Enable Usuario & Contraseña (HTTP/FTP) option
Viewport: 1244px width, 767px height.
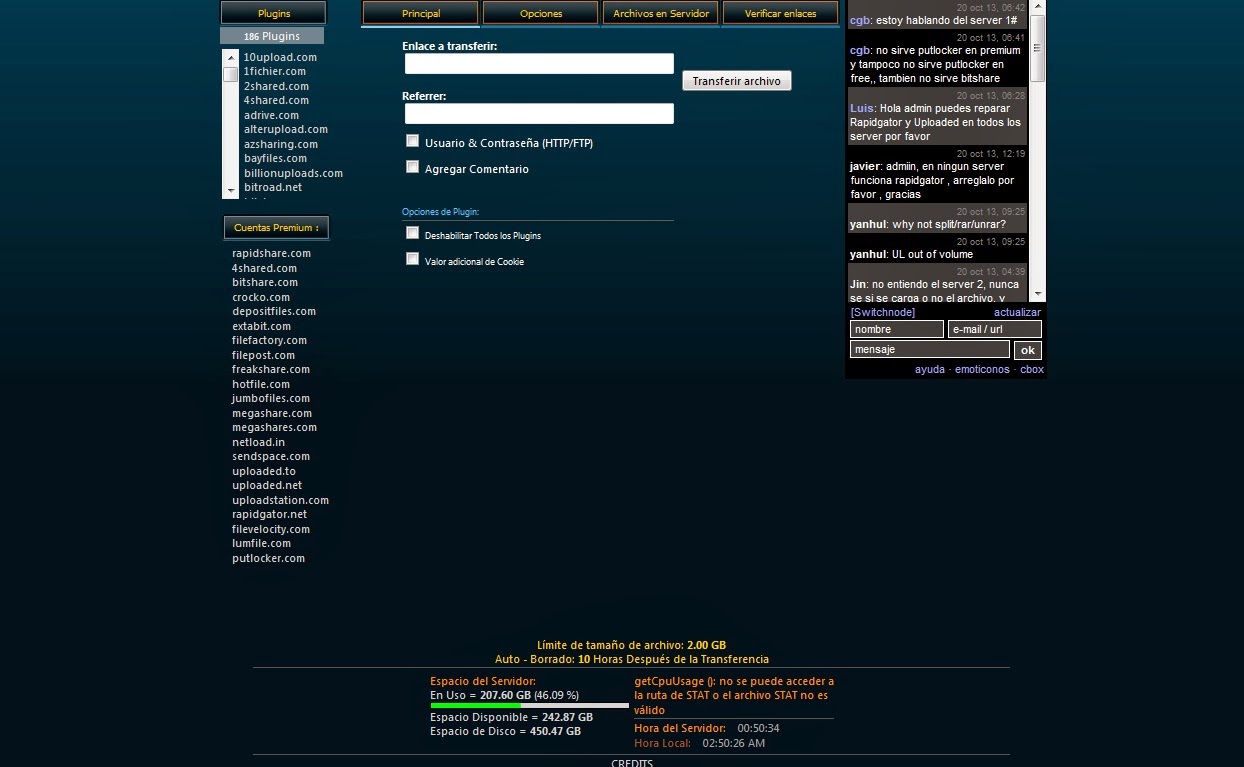(412, 141)
